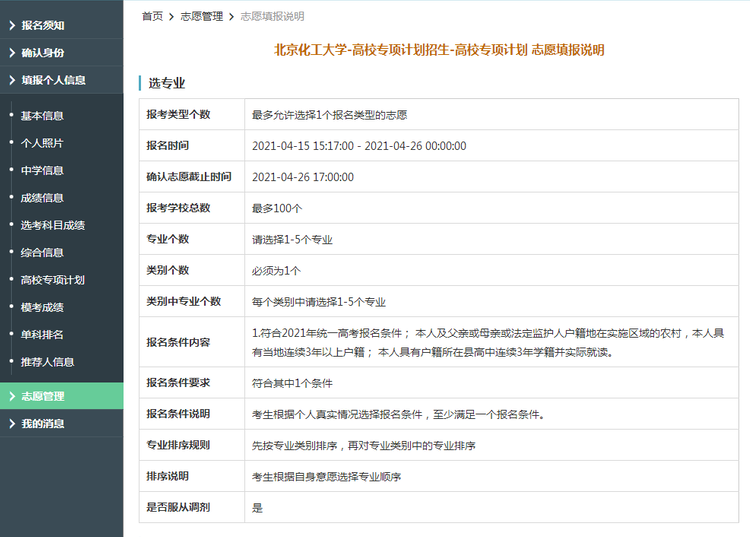The height and width of the screenshot is (537, 750).
Task: Click the value 每个类别中请选择1-5个专业
Action: coord(319,302)
